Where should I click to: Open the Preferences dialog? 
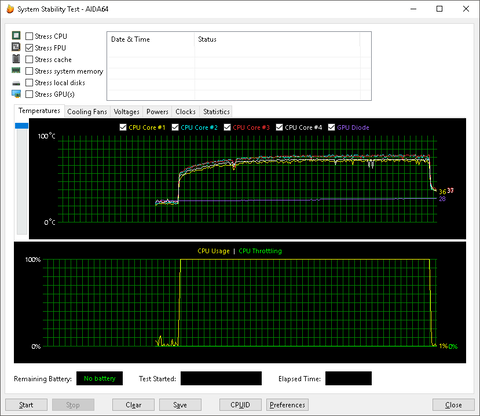click(x=287, y=405)
